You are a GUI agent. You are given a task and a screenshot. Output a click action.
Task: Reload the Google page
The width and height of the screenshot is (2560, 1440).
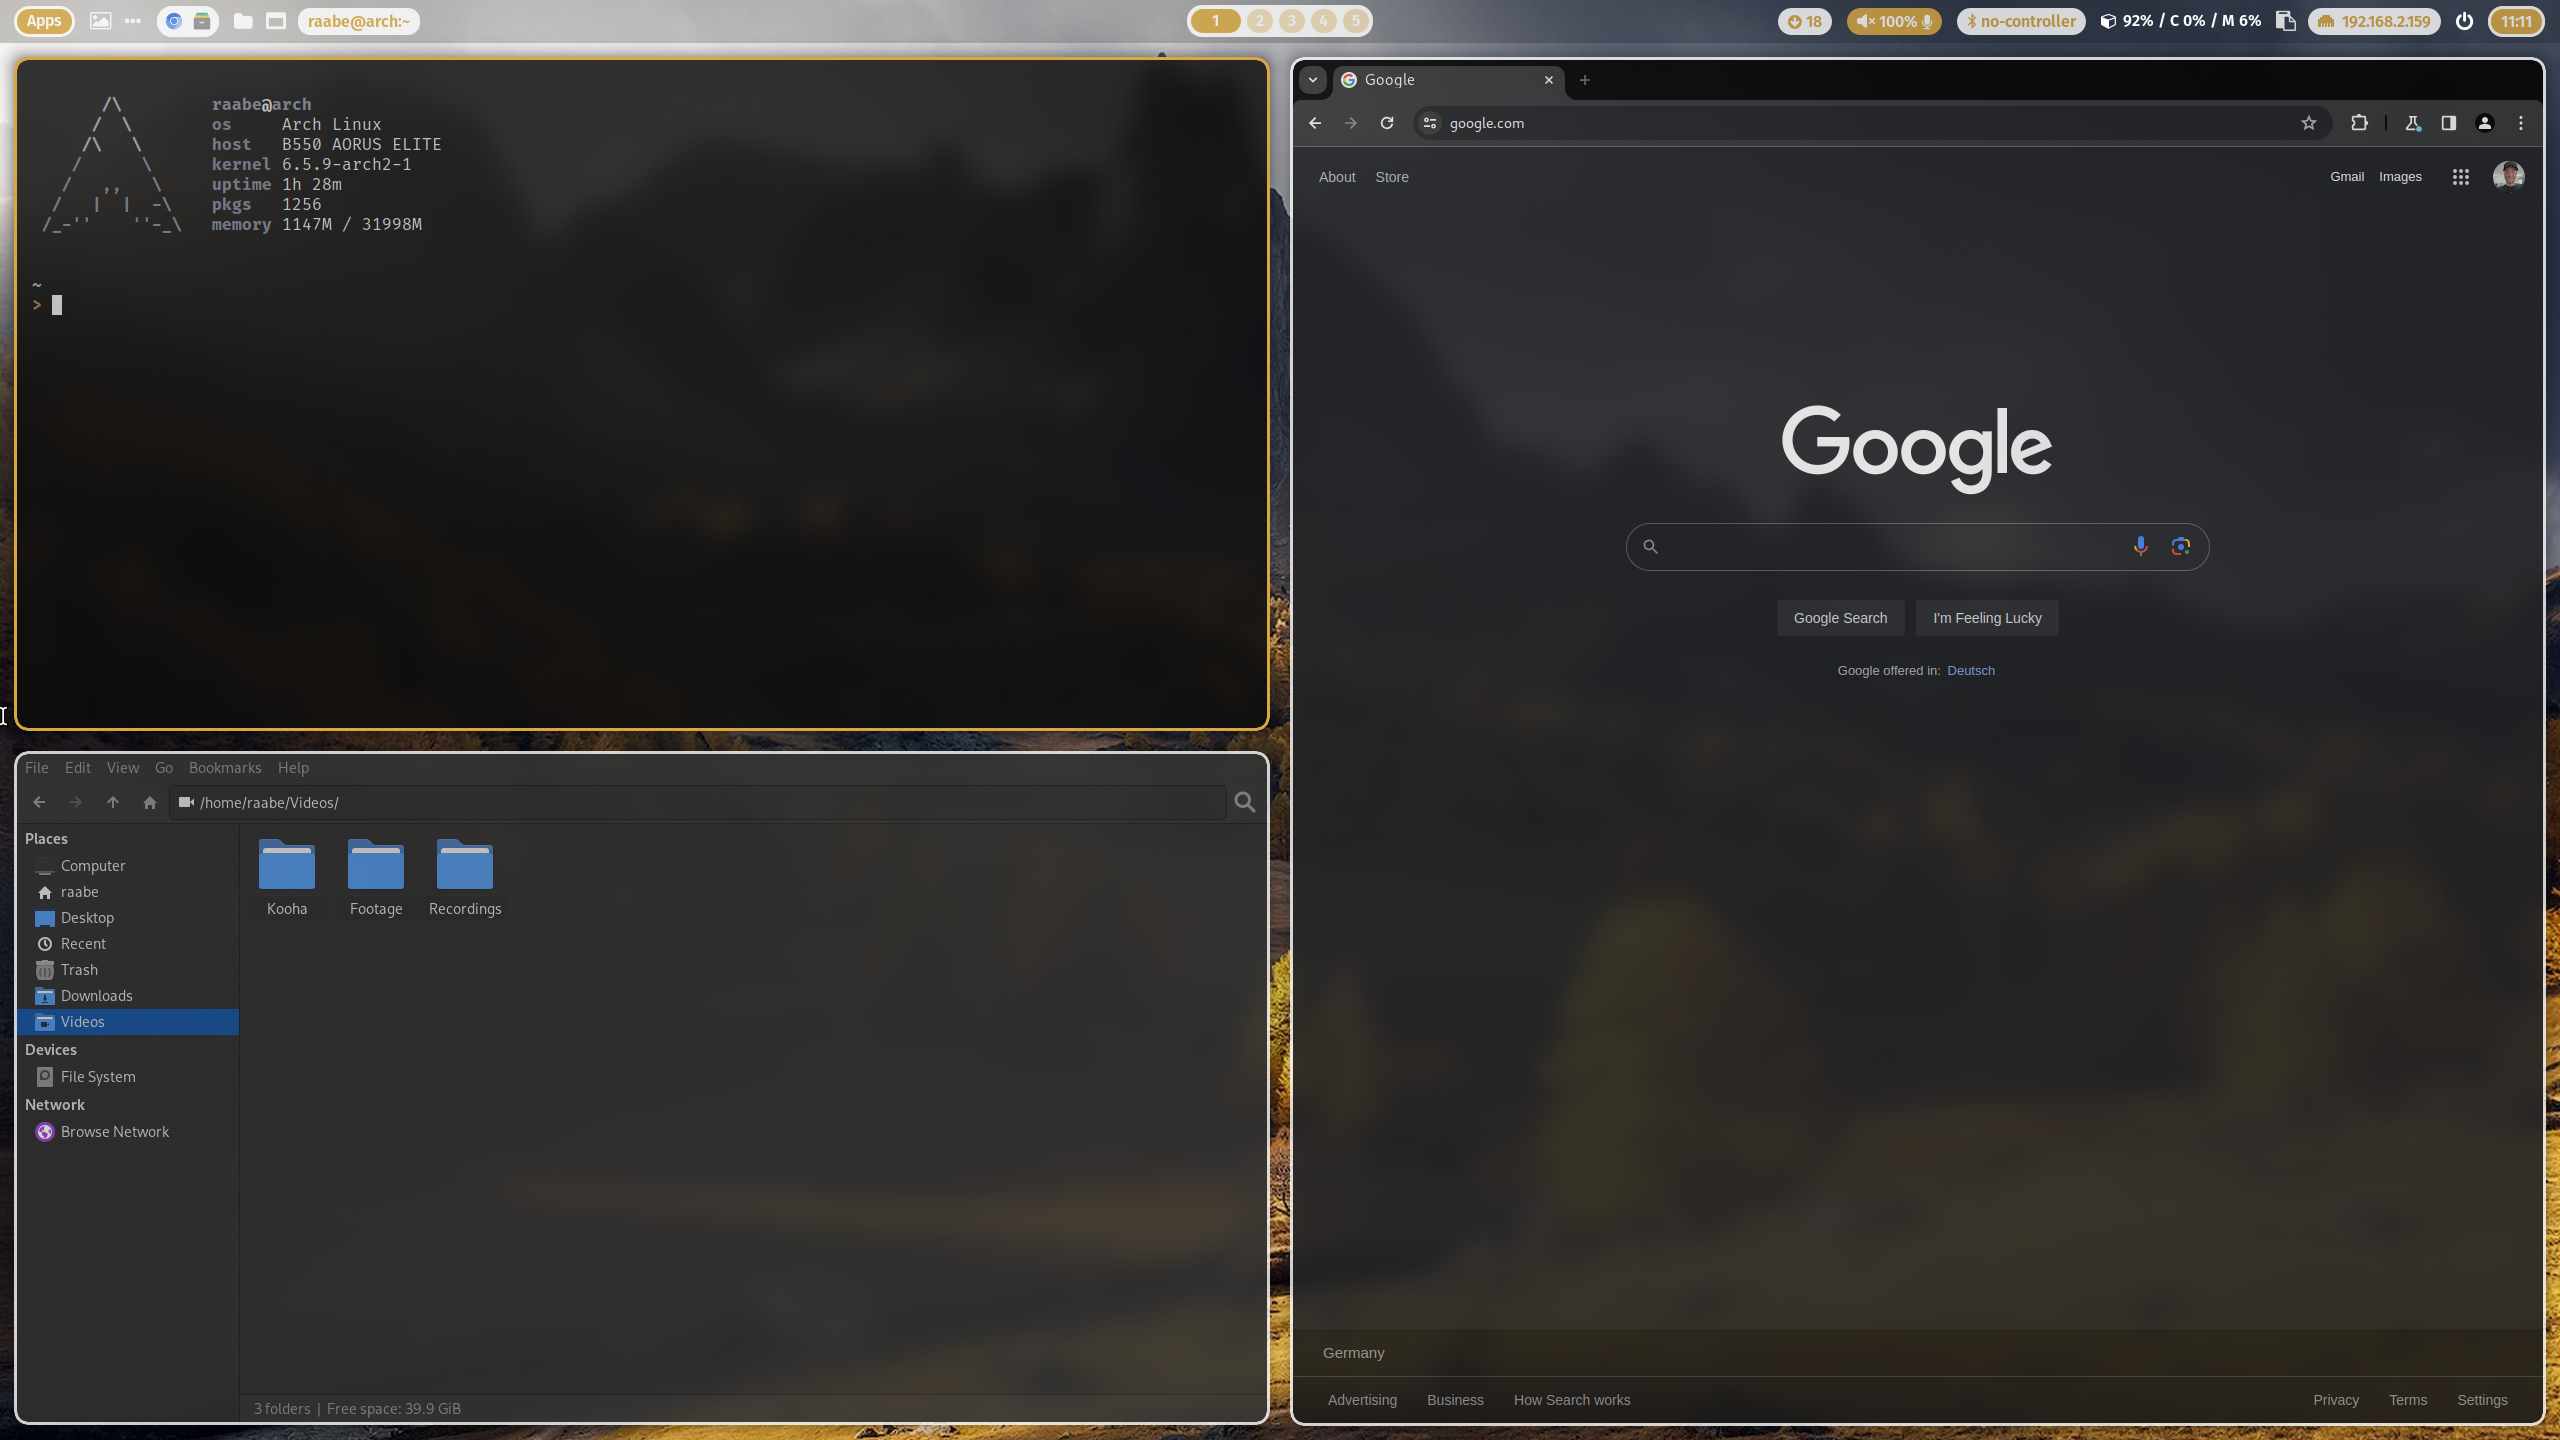tap(1387, 123)
